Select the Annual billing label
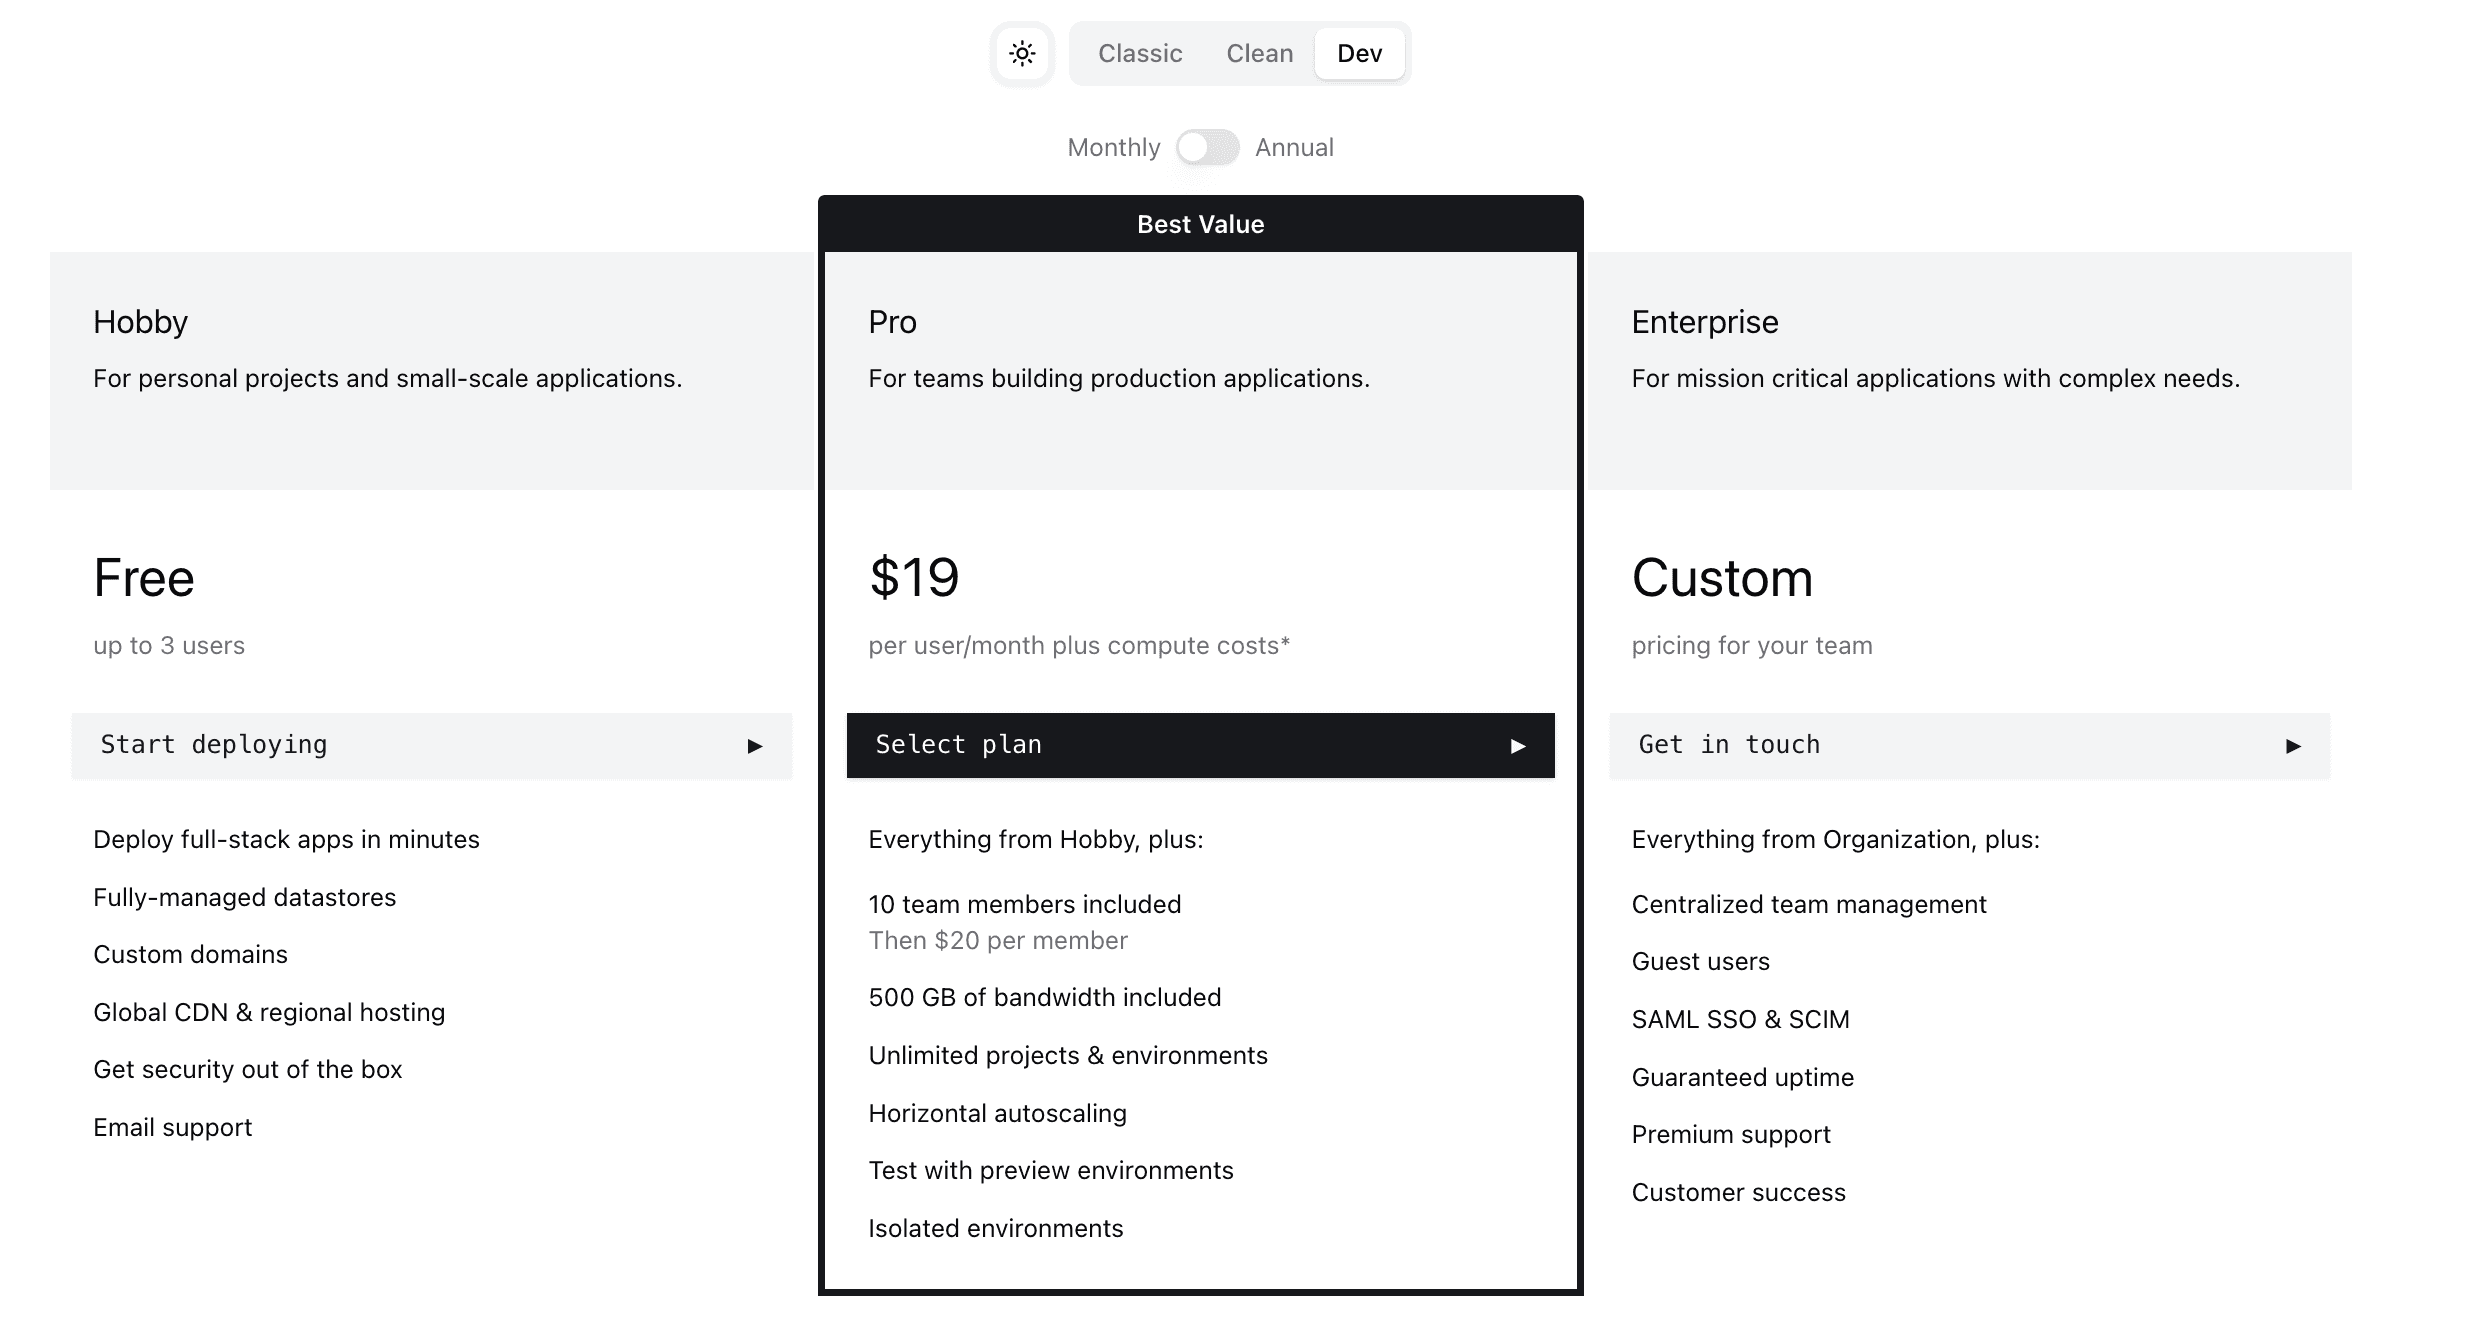The width and height of the screenshot is (2472, 1330). (1294, 148)
